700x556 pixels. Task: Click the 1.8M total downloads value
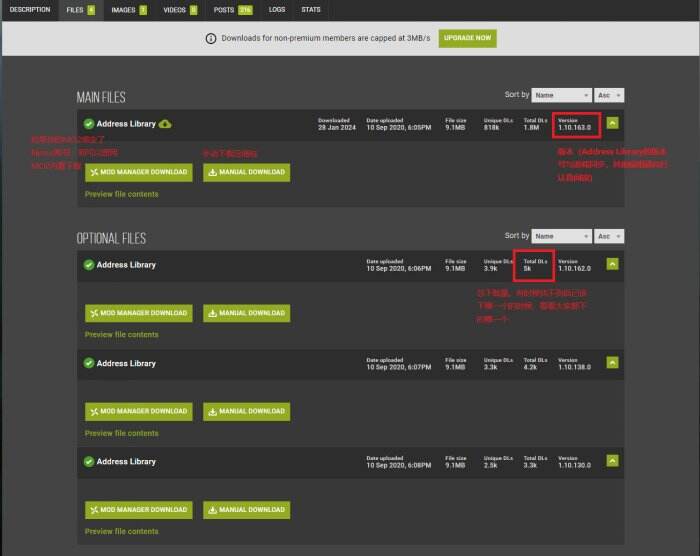(531, 128)
